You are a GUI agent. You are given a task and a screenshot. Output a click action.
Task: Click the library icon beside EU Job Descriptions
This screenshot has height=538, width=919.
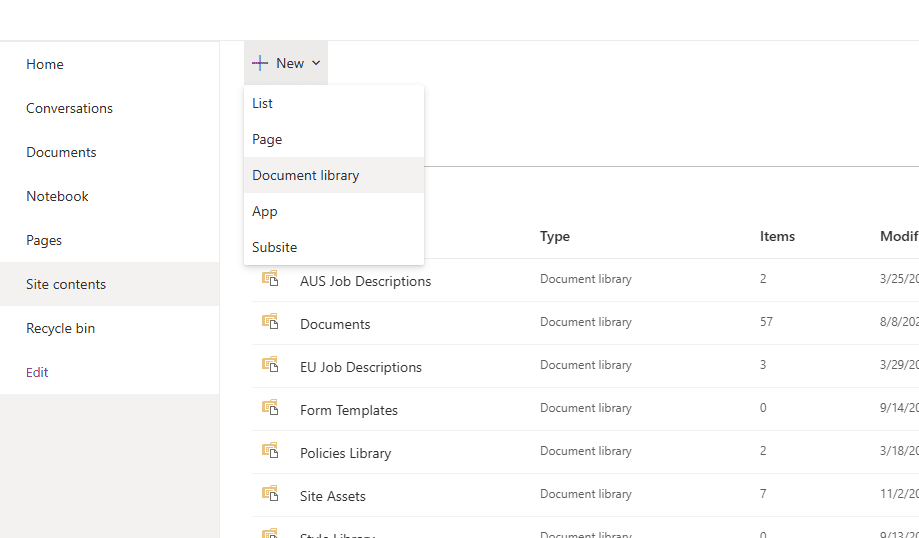(x=270, y=365)
